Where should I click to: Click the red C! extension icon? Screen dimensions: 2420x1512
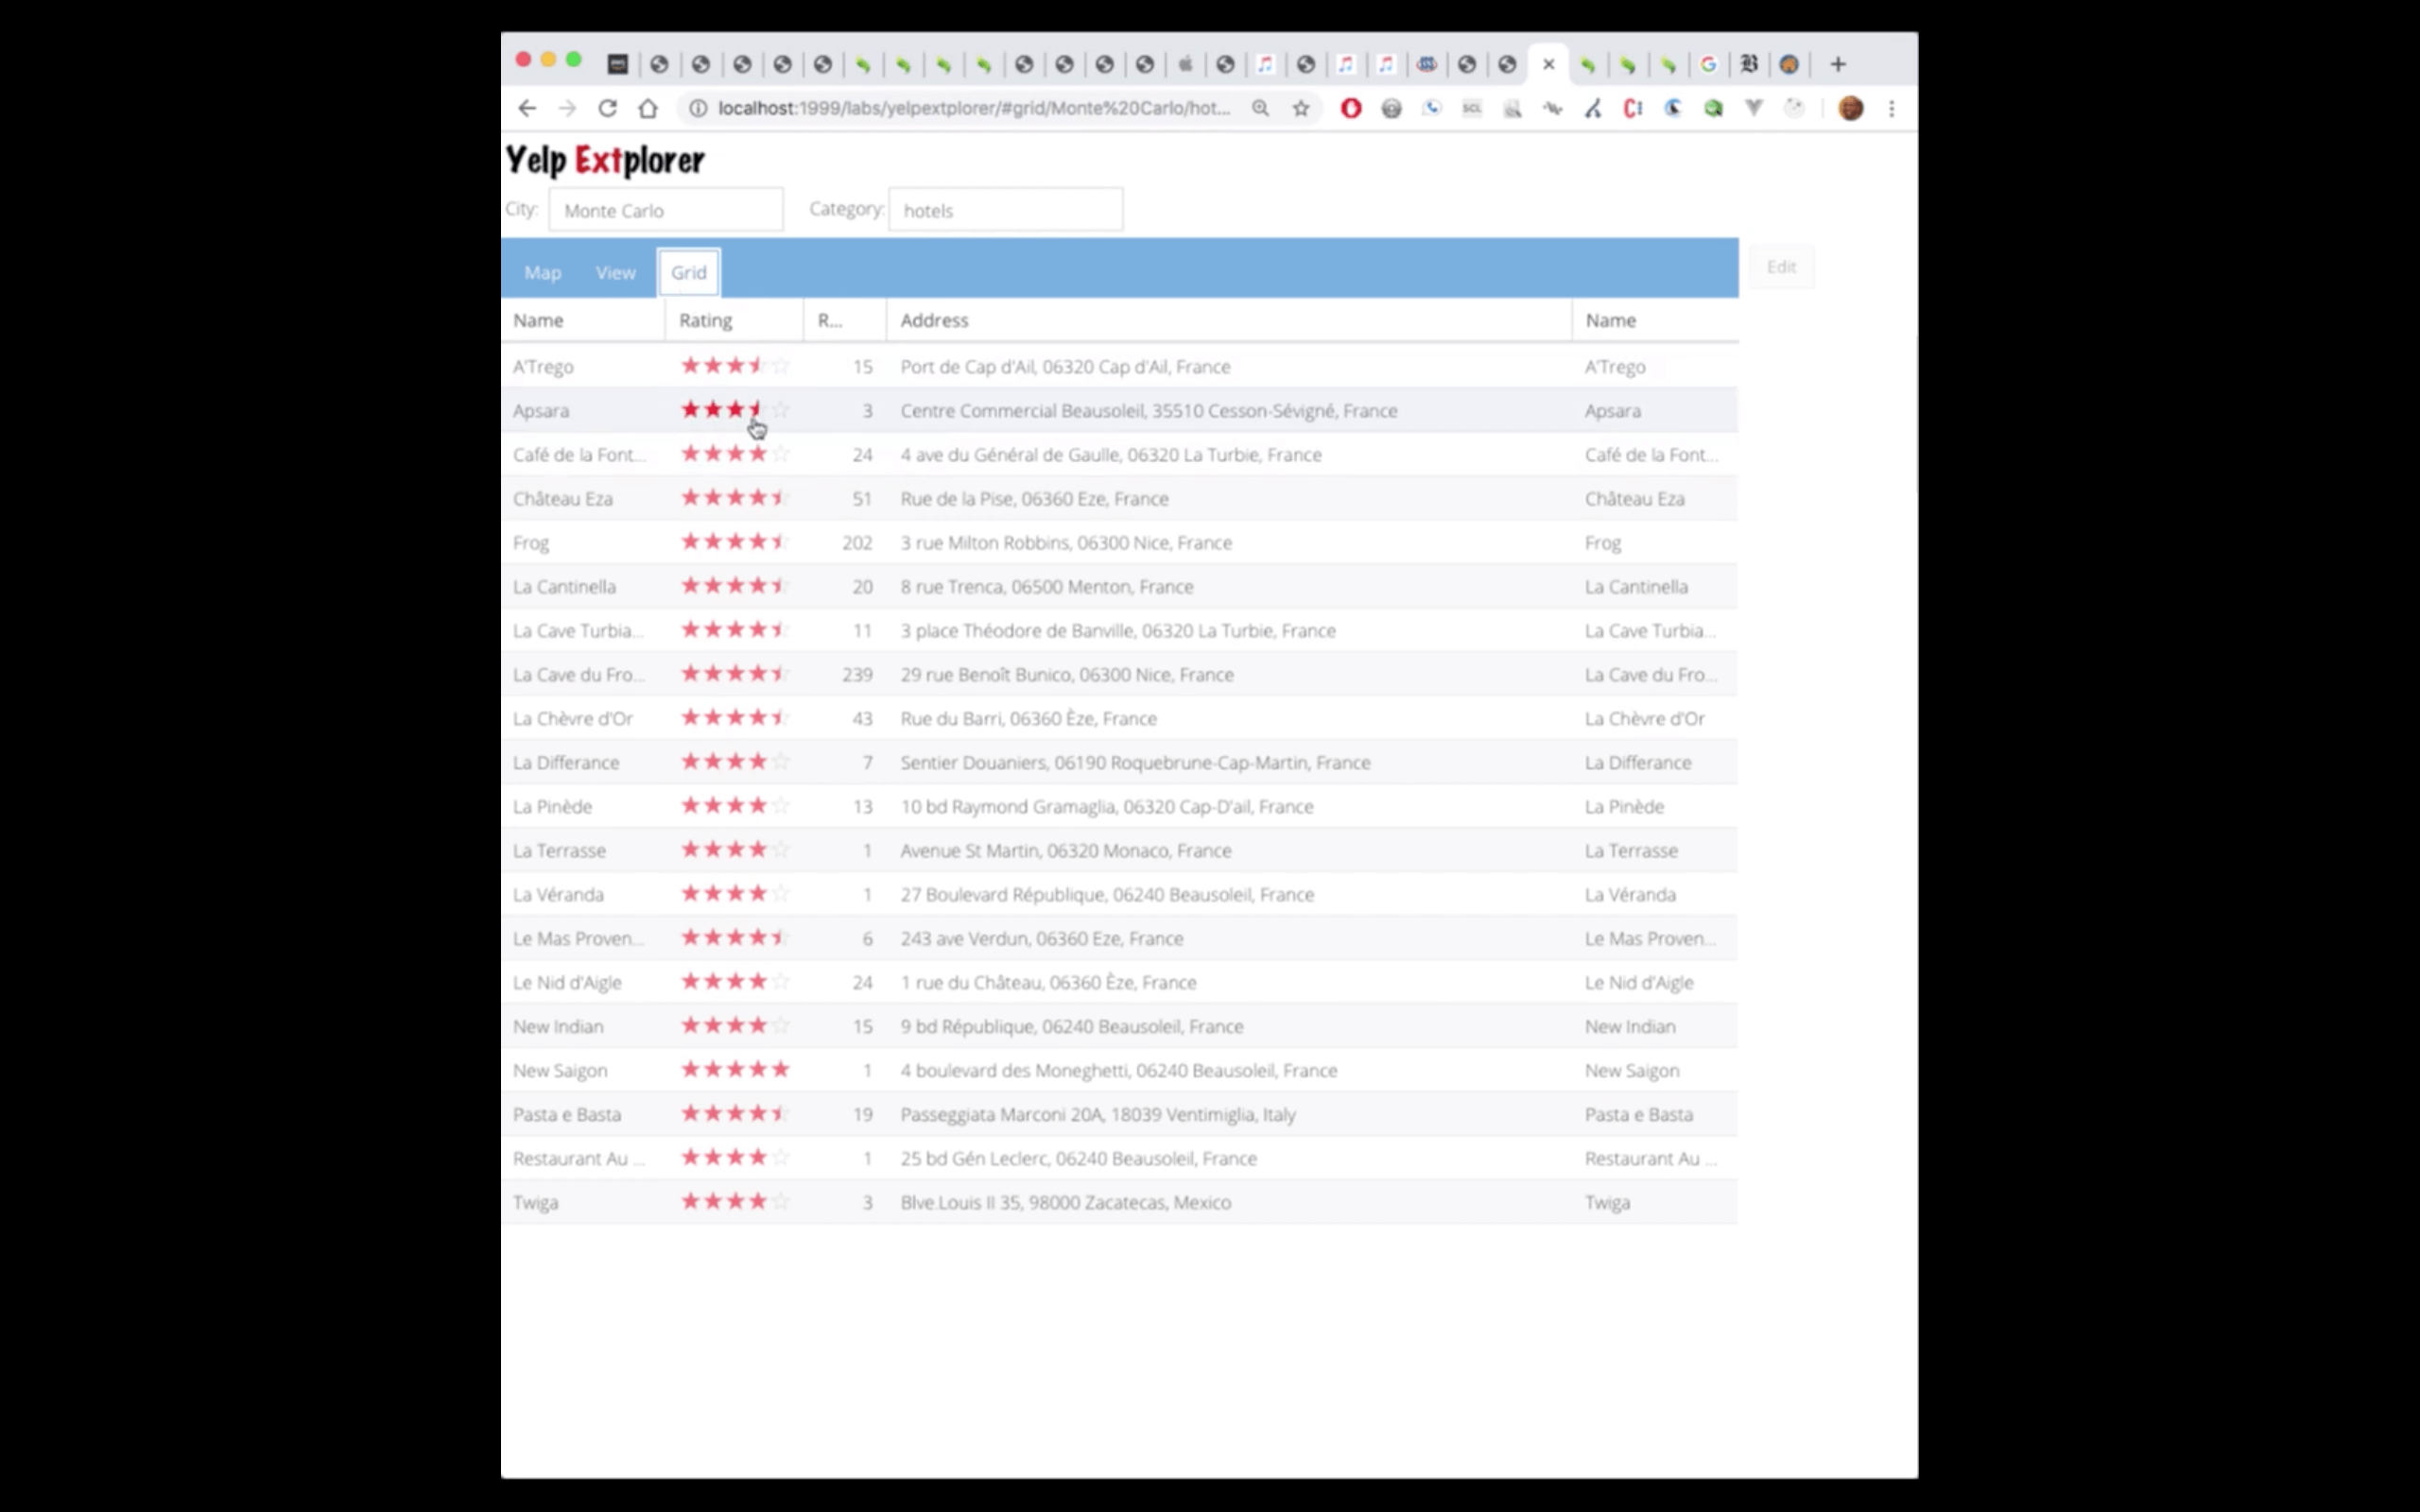(x=1633, y=108)
